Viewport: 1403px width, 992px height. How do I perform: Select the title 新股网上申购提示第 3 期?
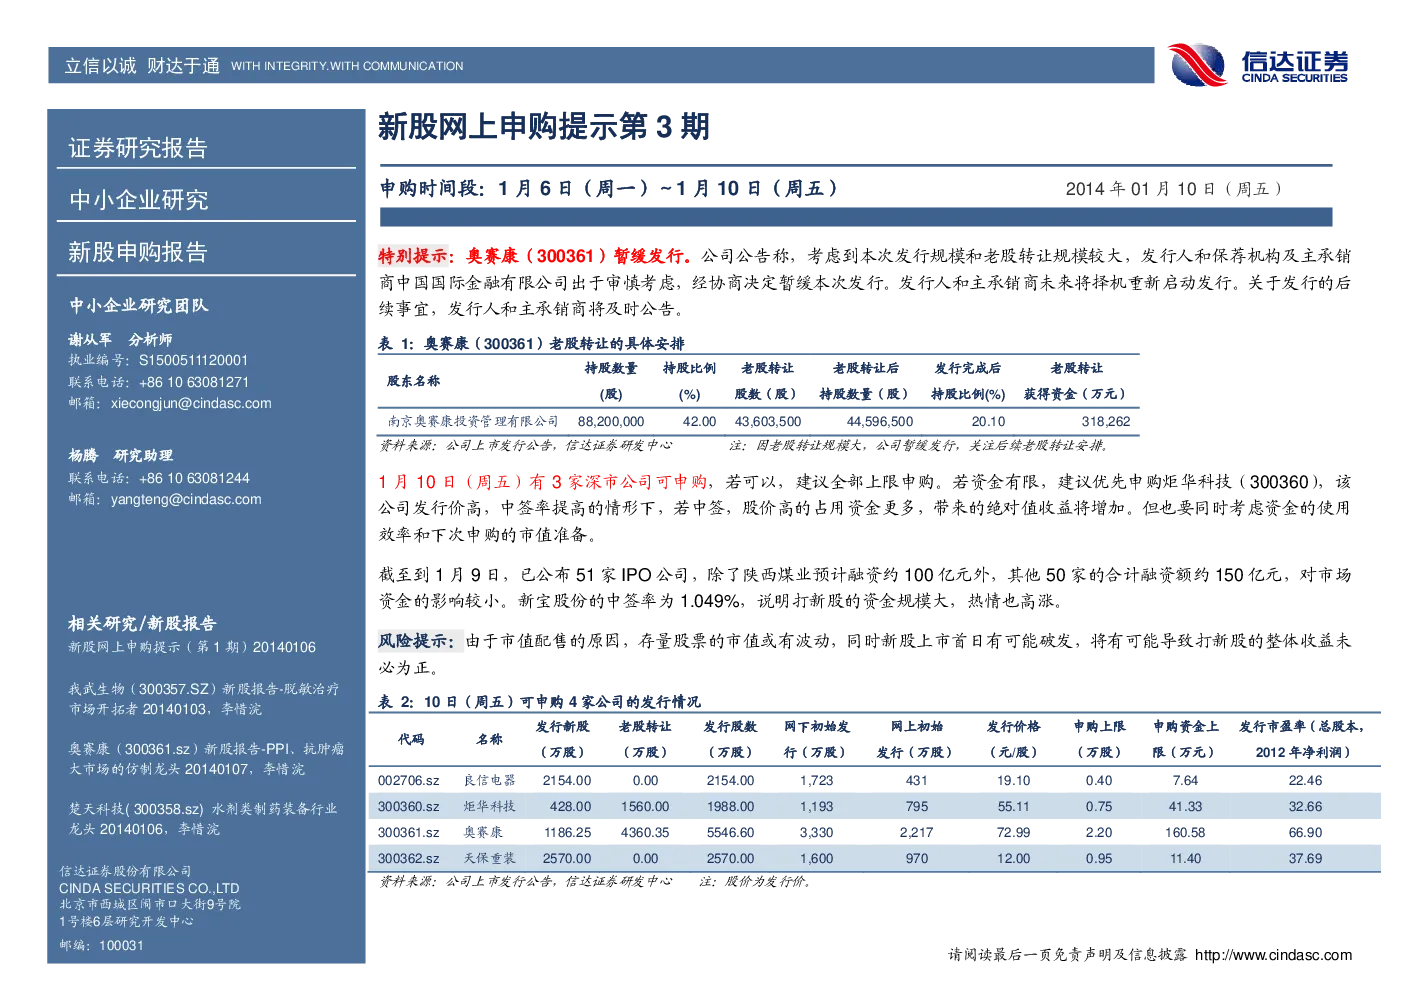(544, 127)
